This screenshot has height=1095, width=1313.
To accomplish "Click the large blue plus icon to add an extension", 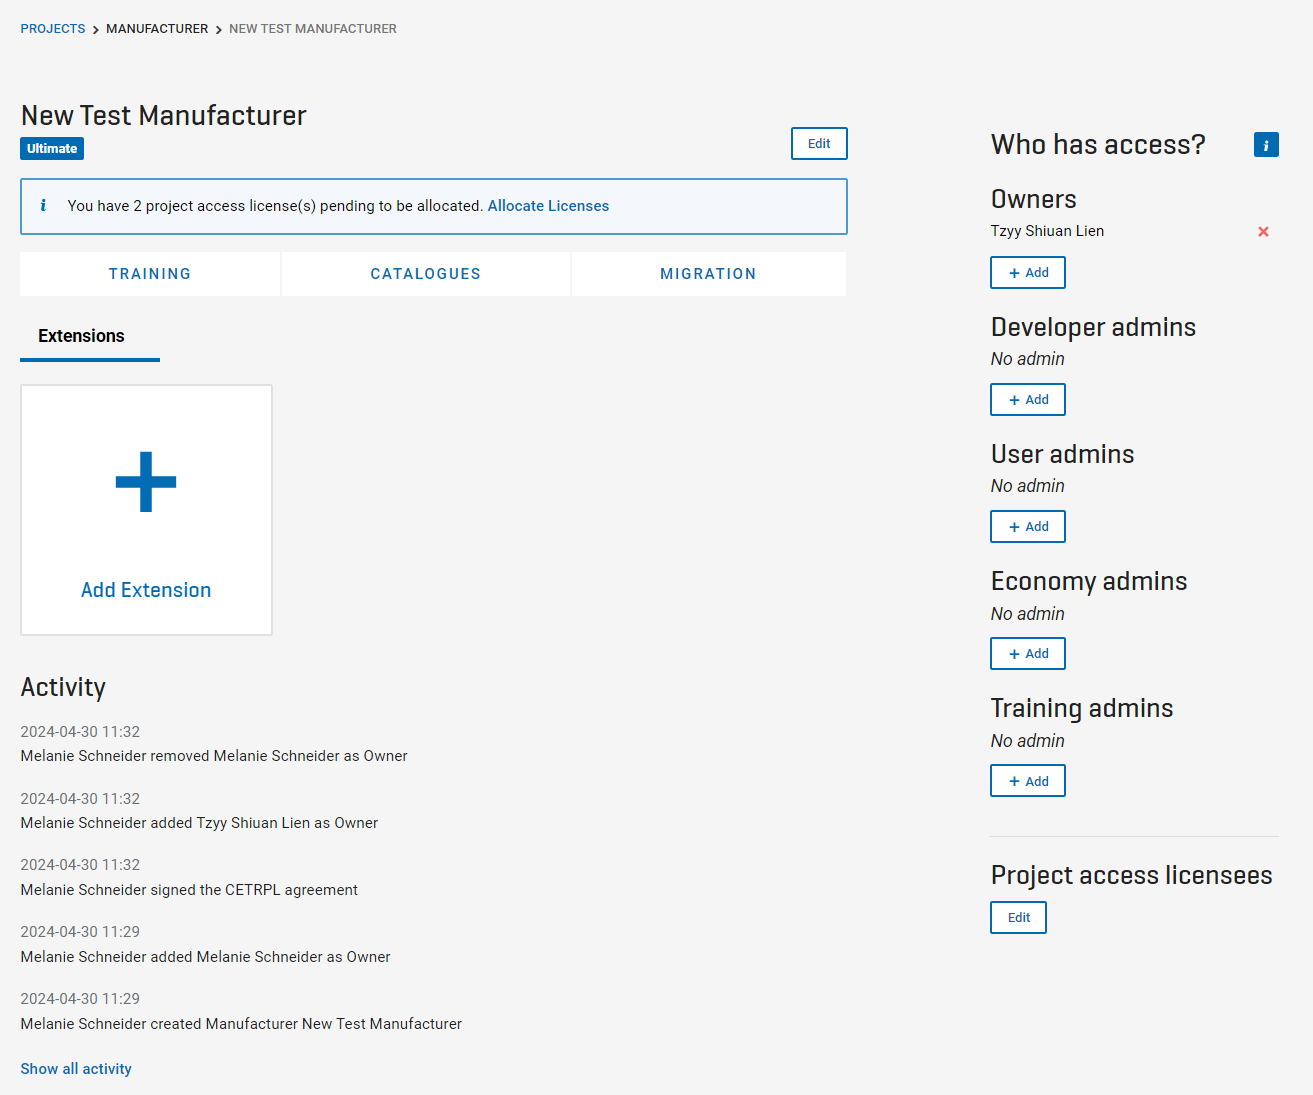I will 146,482.
